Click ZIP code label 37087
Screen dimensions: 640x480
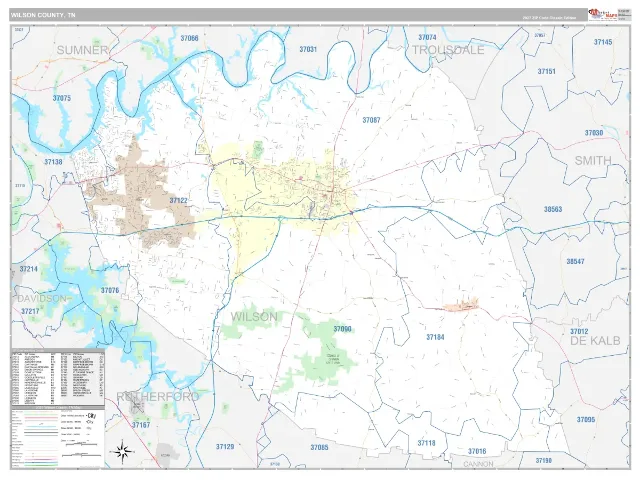[x=371, y=120]
